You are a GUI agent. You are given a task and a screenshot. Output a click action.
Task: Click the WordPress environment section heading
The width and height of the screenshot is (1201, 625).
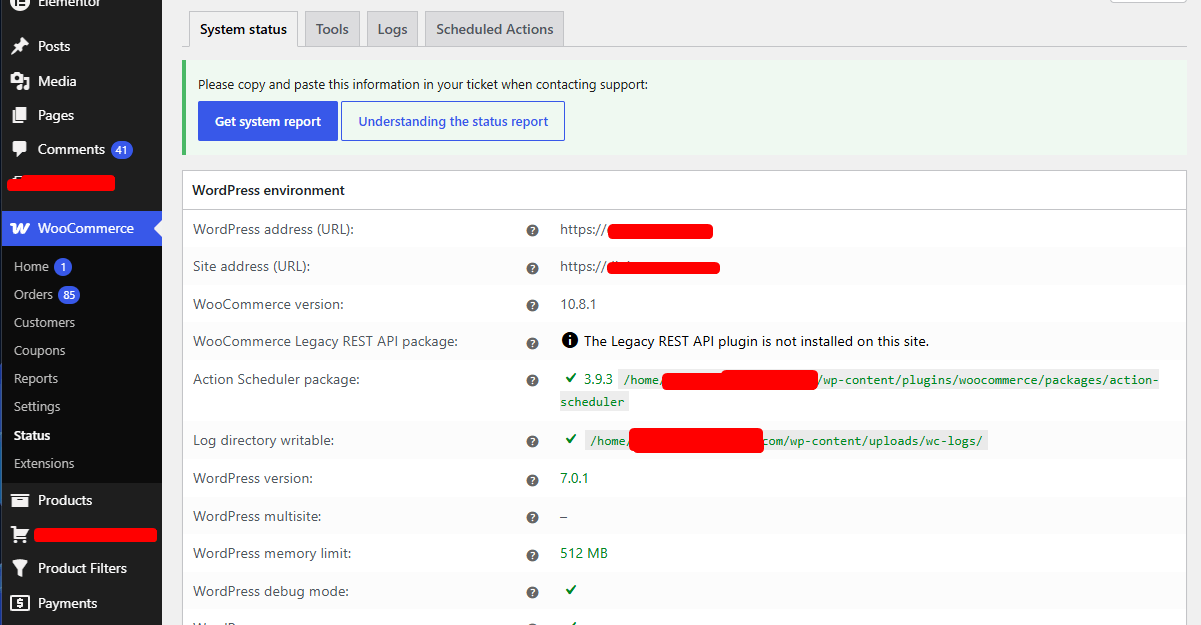tap(268, 190)
